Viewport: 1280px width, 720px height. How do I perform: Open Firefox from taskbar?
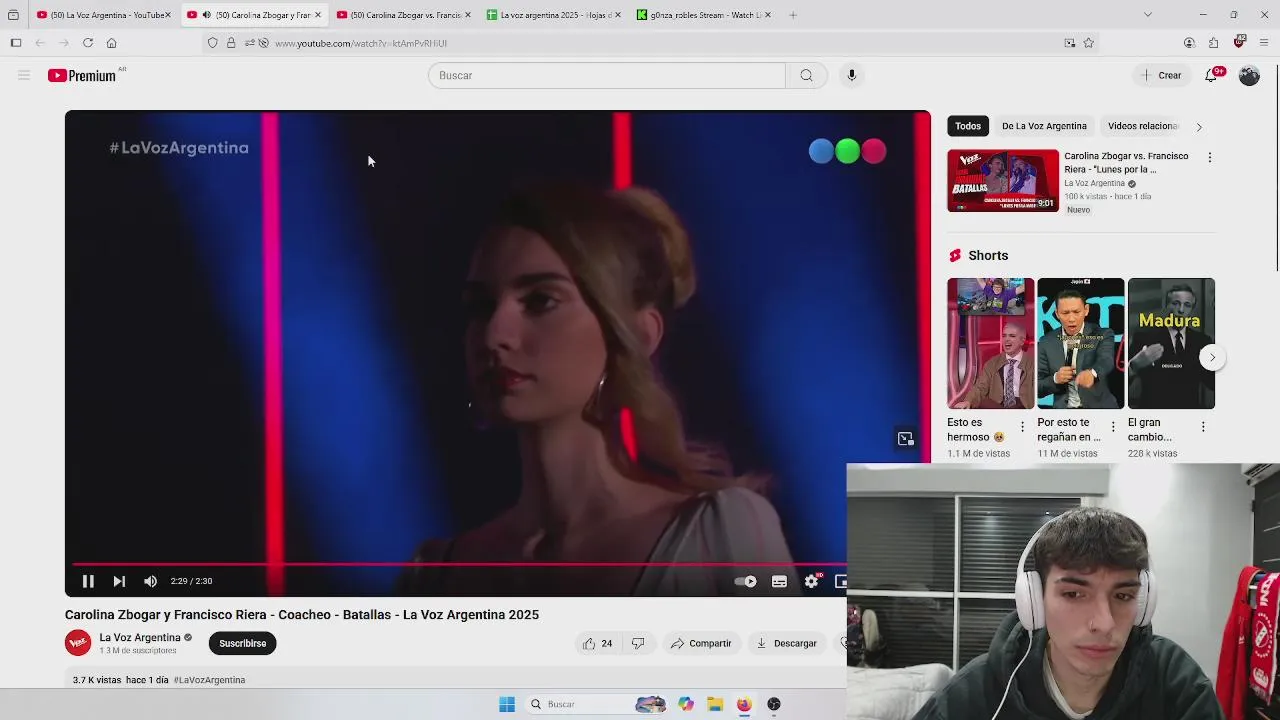click(744, 704)
